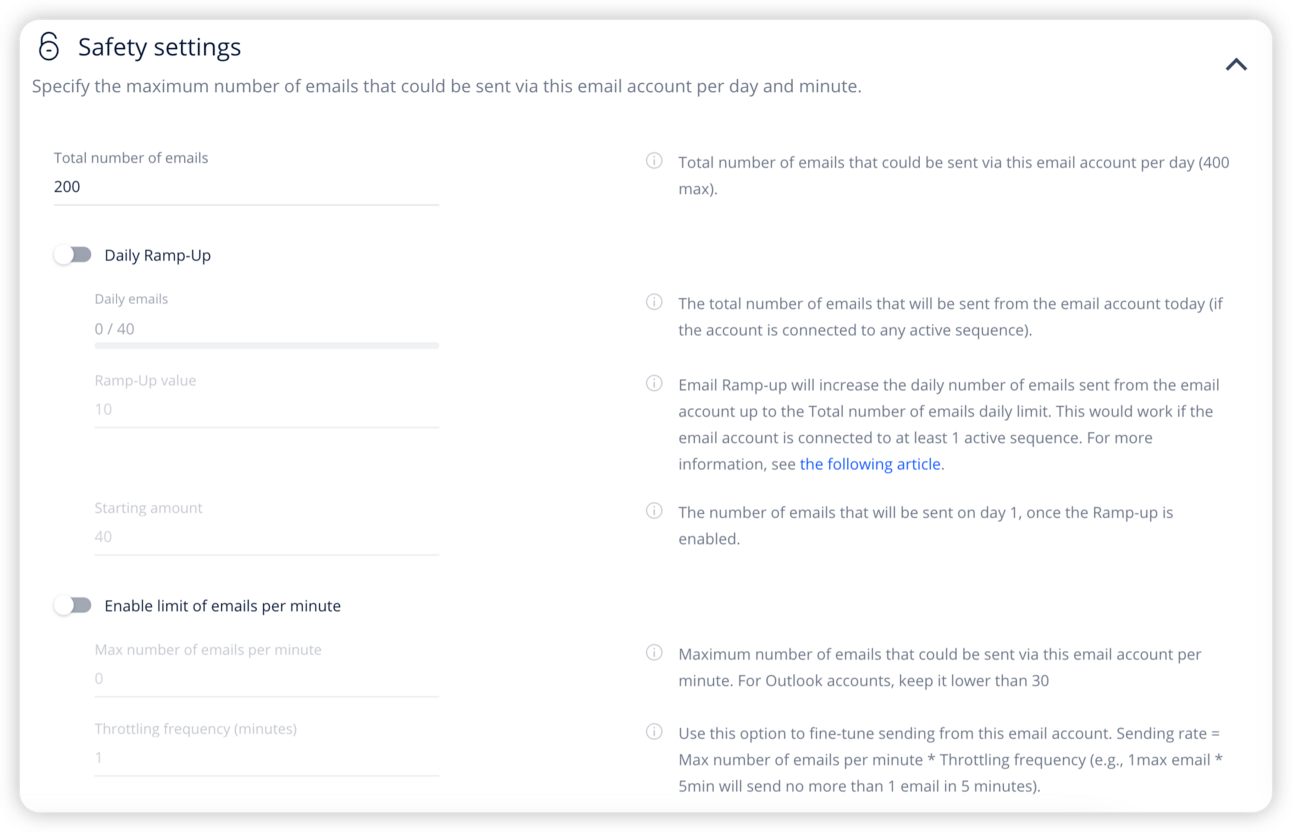Click info icon beside sending rate fine-tune description
Viewport: 1292px width, 832px height.
pos(654,732)
